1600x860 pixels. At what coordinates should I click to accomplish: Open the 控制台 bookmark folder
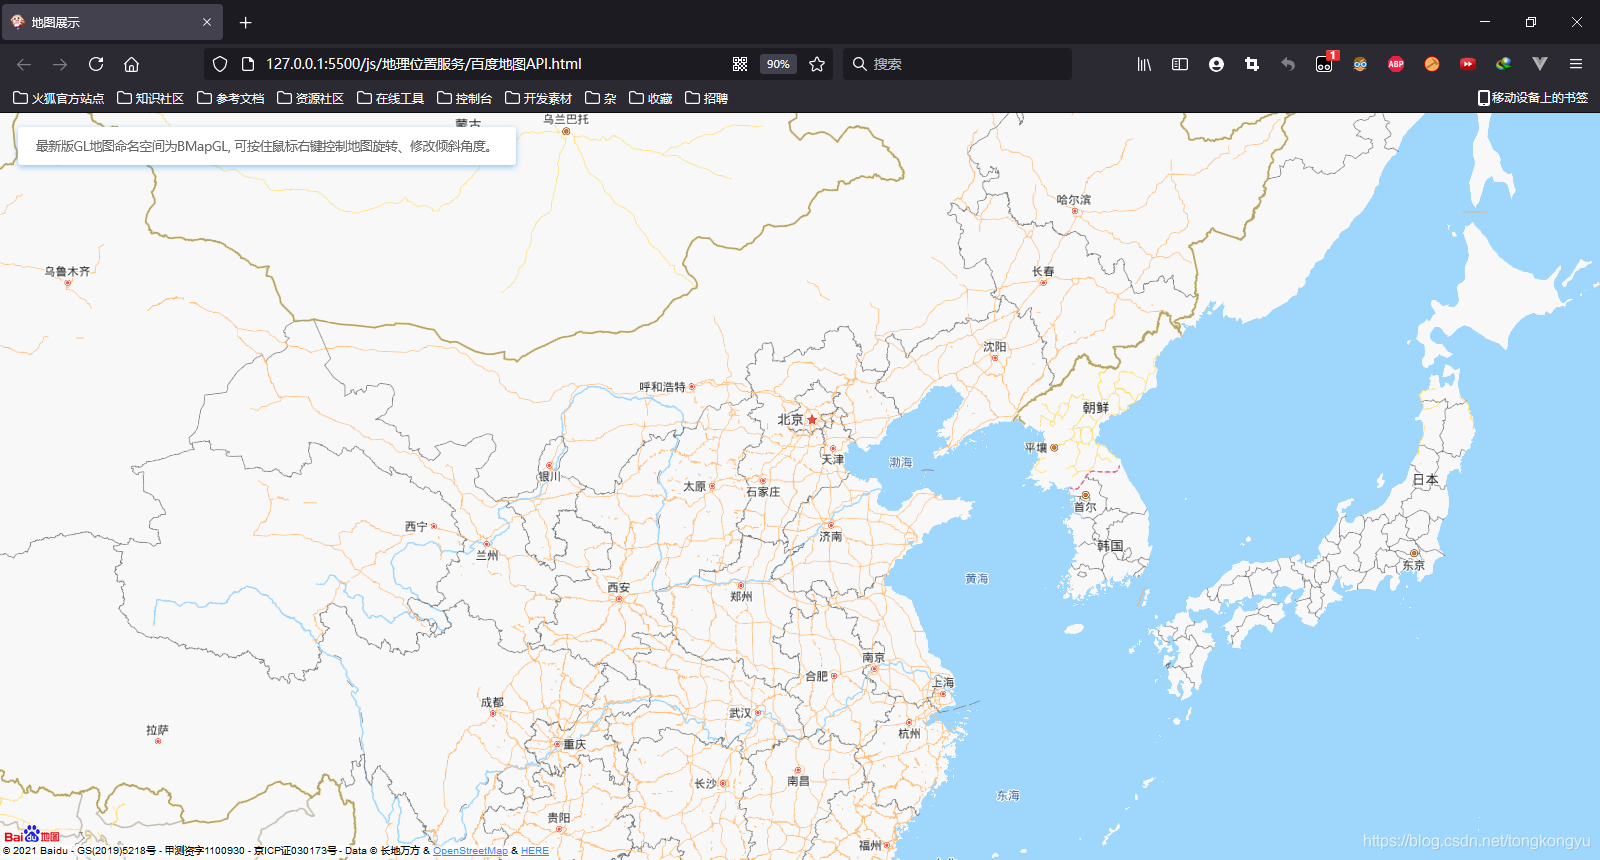(465, 98)
